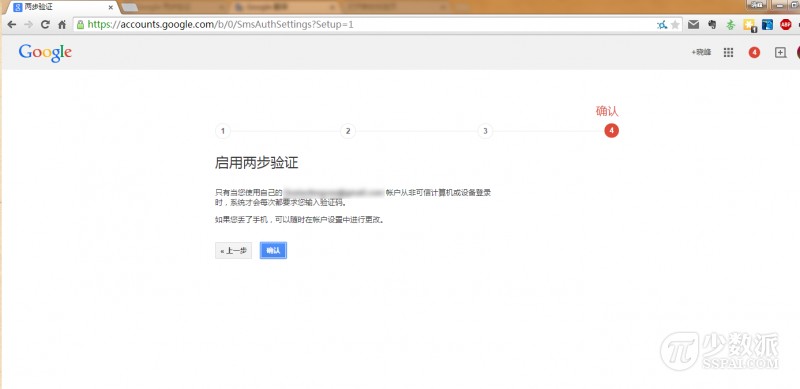Open the mail envelope extension
Viewport: 800px width, 389px height.
[x=693, y=24]
